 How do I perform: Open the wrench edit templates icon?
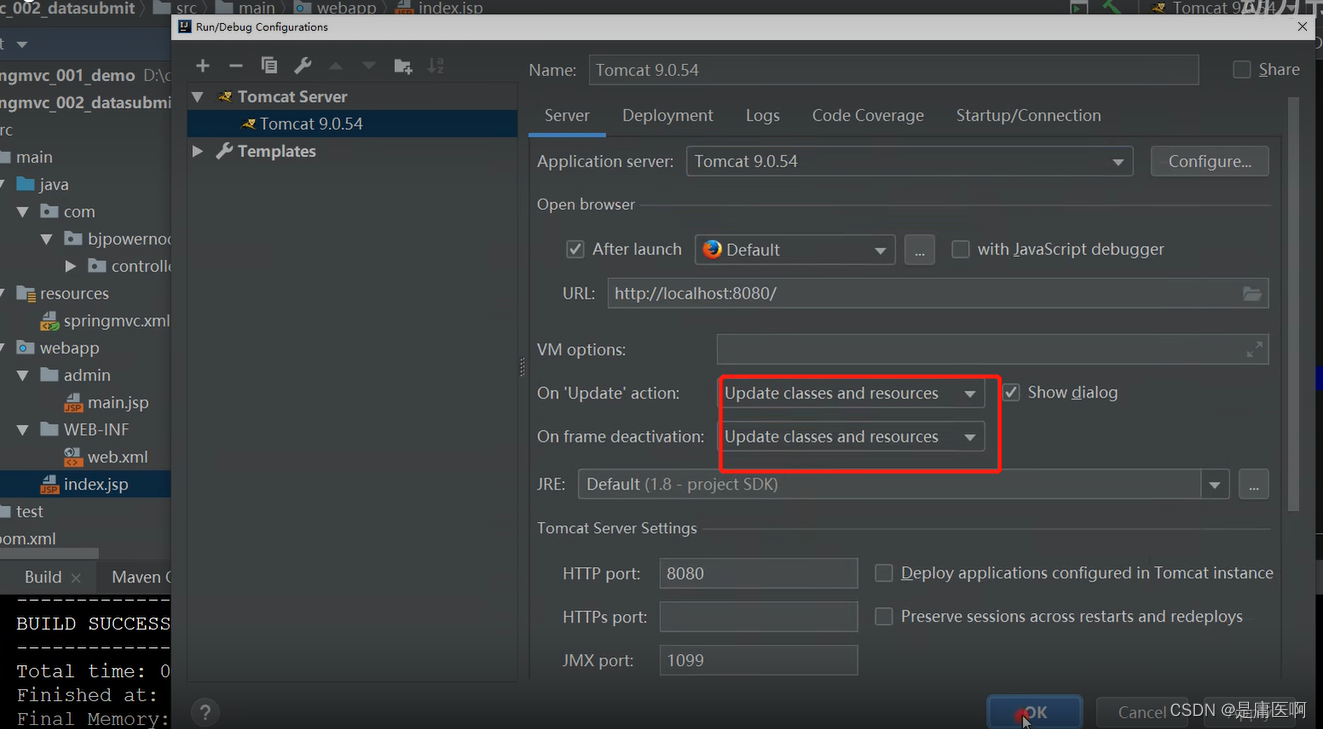(303, 66)
